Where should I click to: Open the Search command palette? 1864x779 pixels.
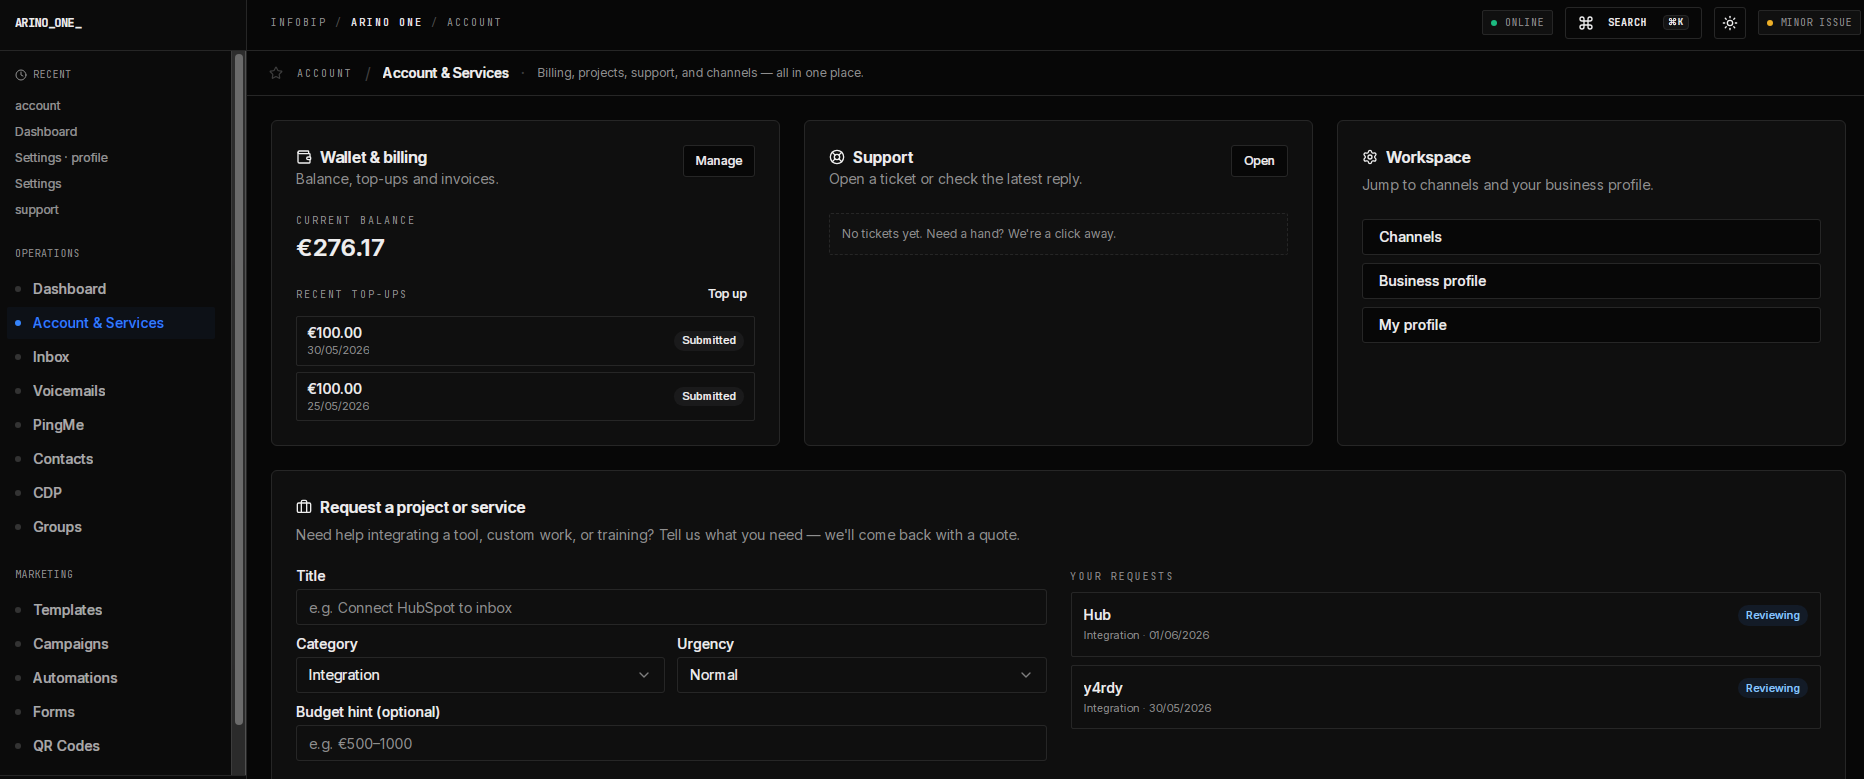1633,22
